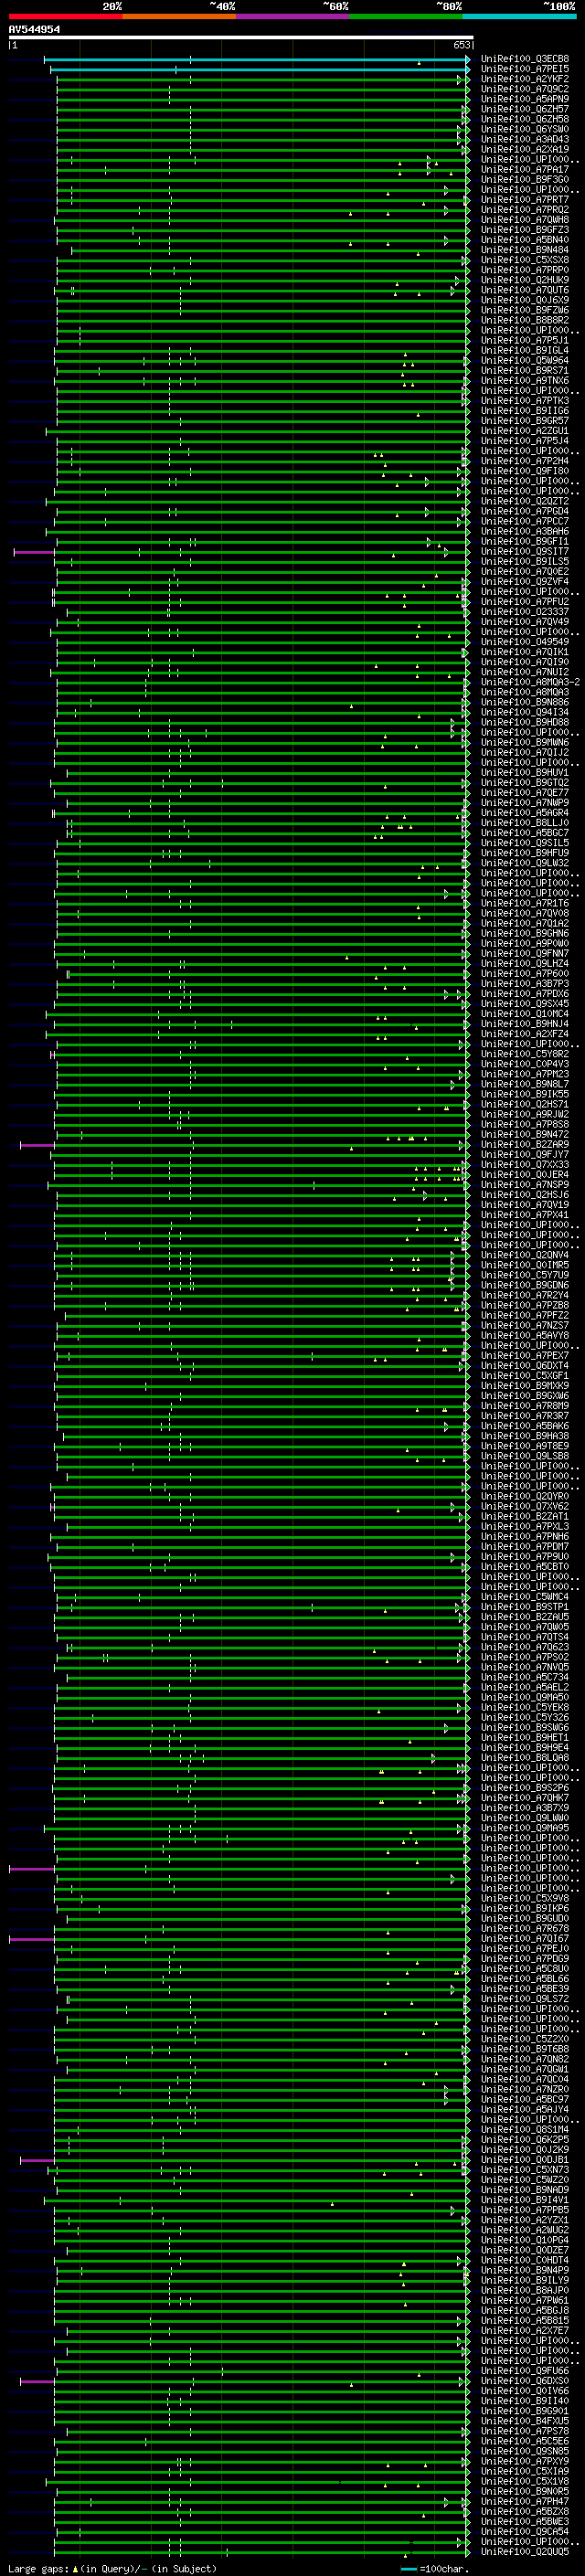Select UniRef100_B9RS71 entry

(x=525, y=370)
